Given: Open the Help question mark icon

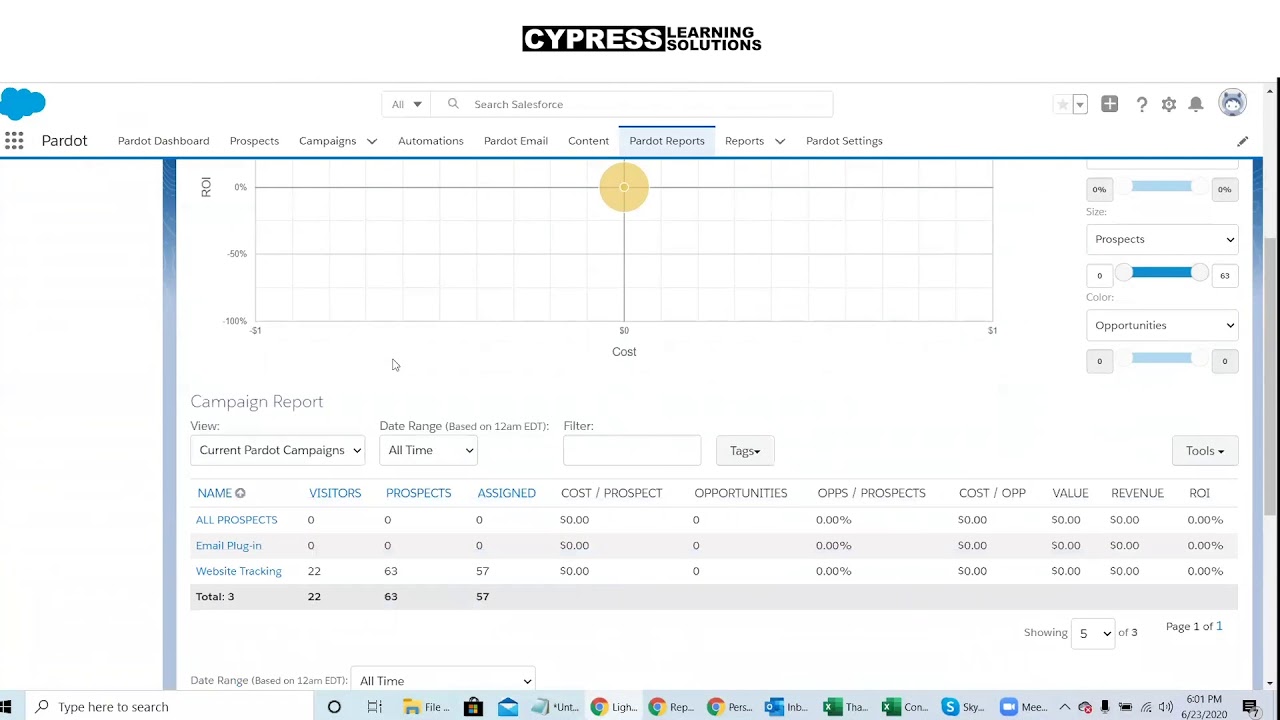Looking at the screenshot, I should (x=1142, y=104).
